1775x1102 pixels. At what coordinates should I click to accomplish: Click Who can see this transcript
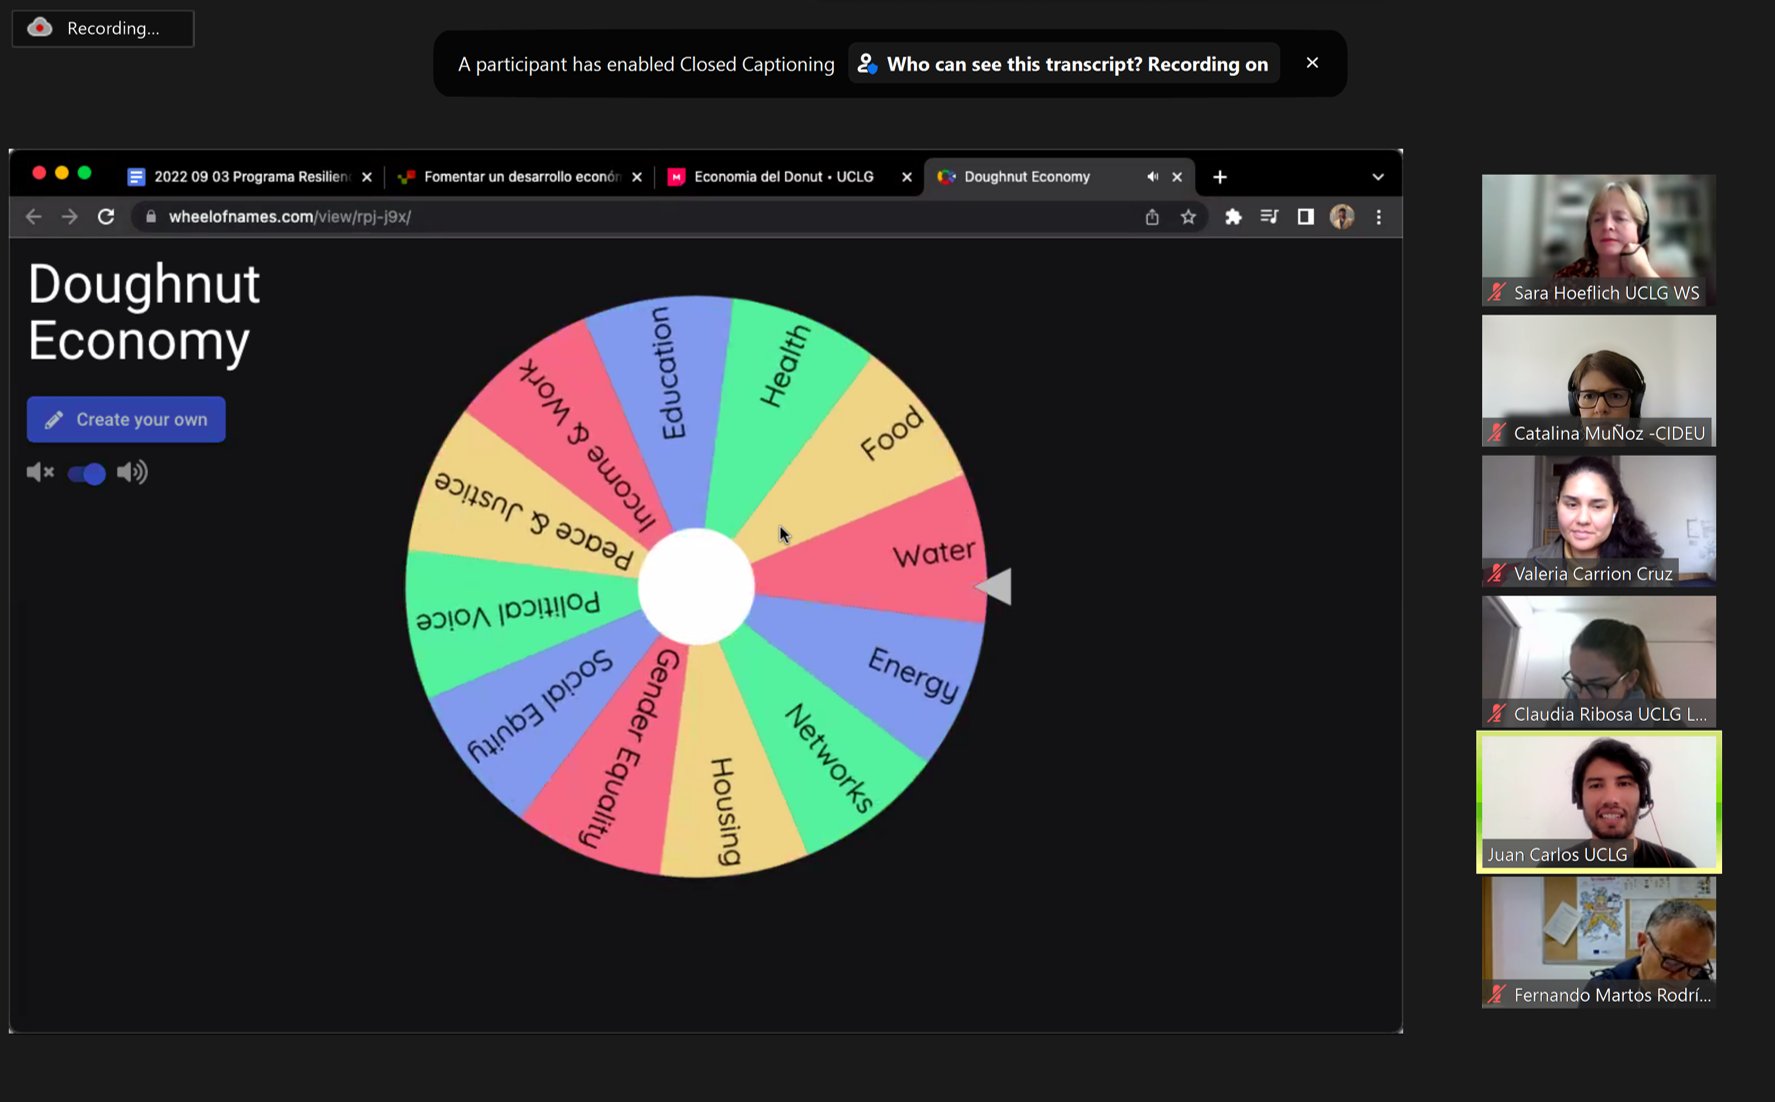[1064, 64]
